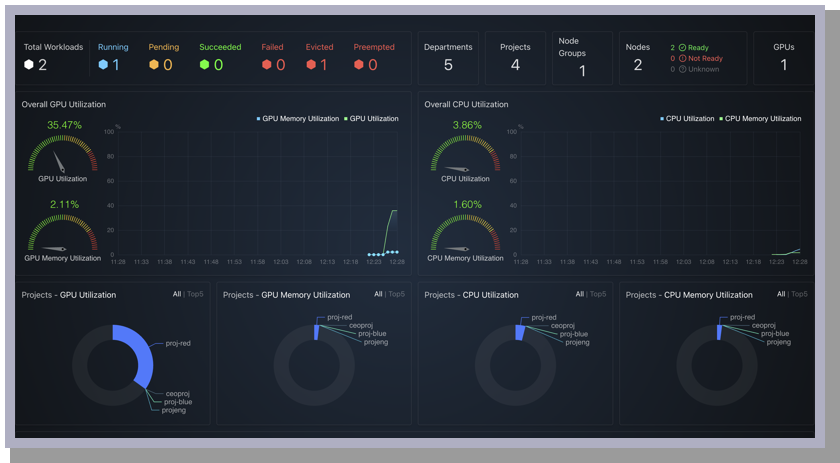840x463 pixels.
Task: Toggle the GPU Utilization legend series
Action: (x=371, y=119)
